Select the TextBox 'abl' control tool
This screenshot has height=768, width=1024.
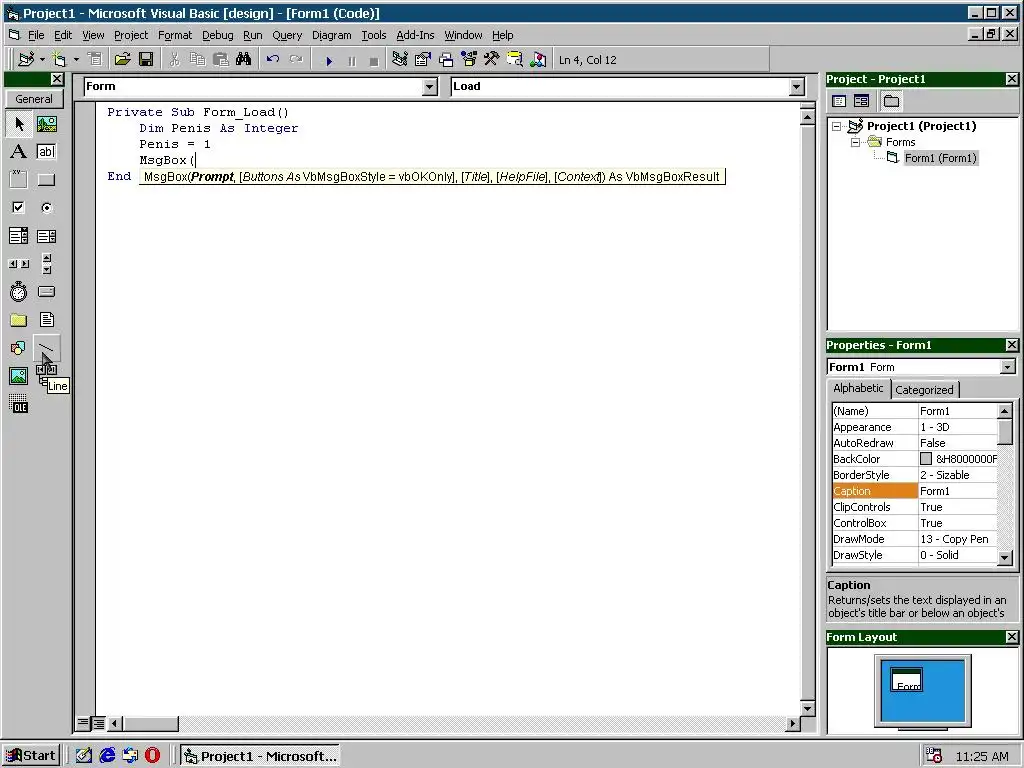46,152
